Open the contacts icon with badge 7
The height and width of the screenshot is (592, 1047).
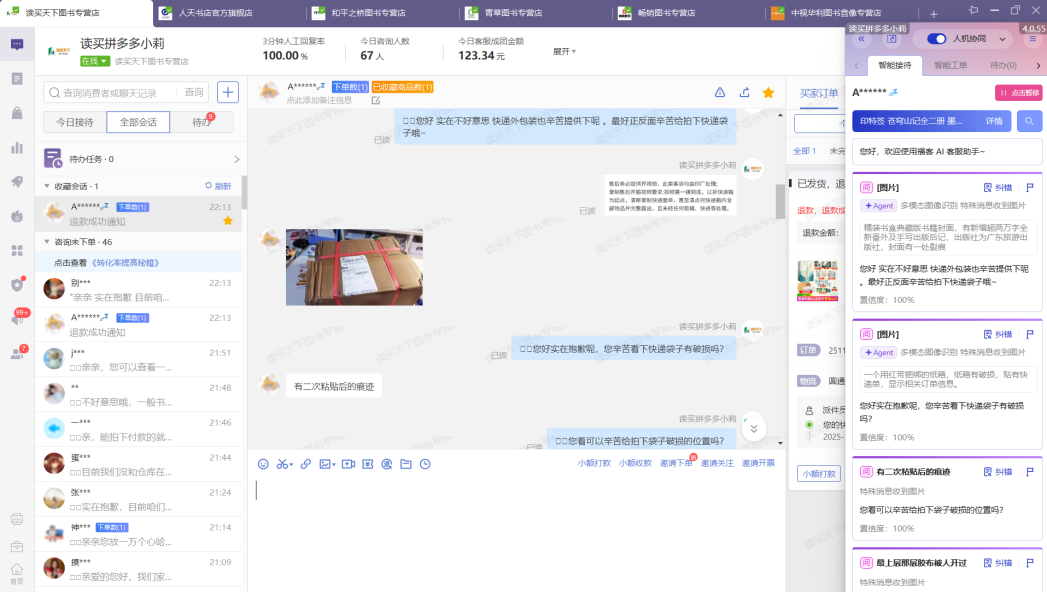tap(17, 353)
